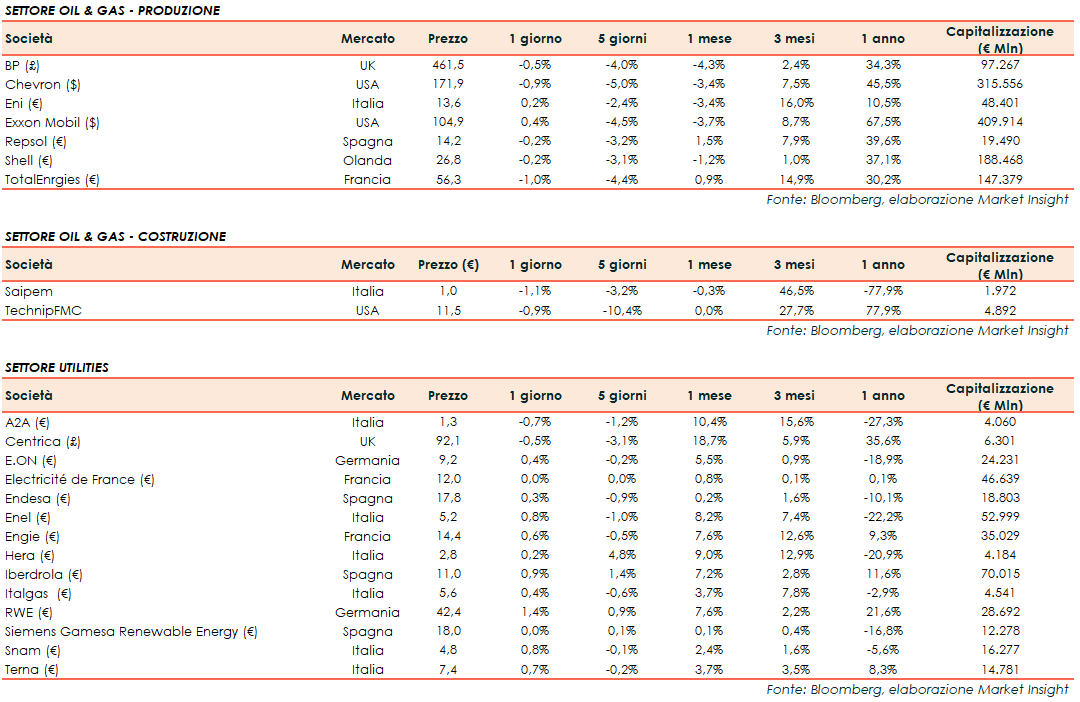Select the 'Settore Oil & Gas - Produzione' heading
Image resolution: width=1080 pixels, height=702 pixels.
pos(112,10)
